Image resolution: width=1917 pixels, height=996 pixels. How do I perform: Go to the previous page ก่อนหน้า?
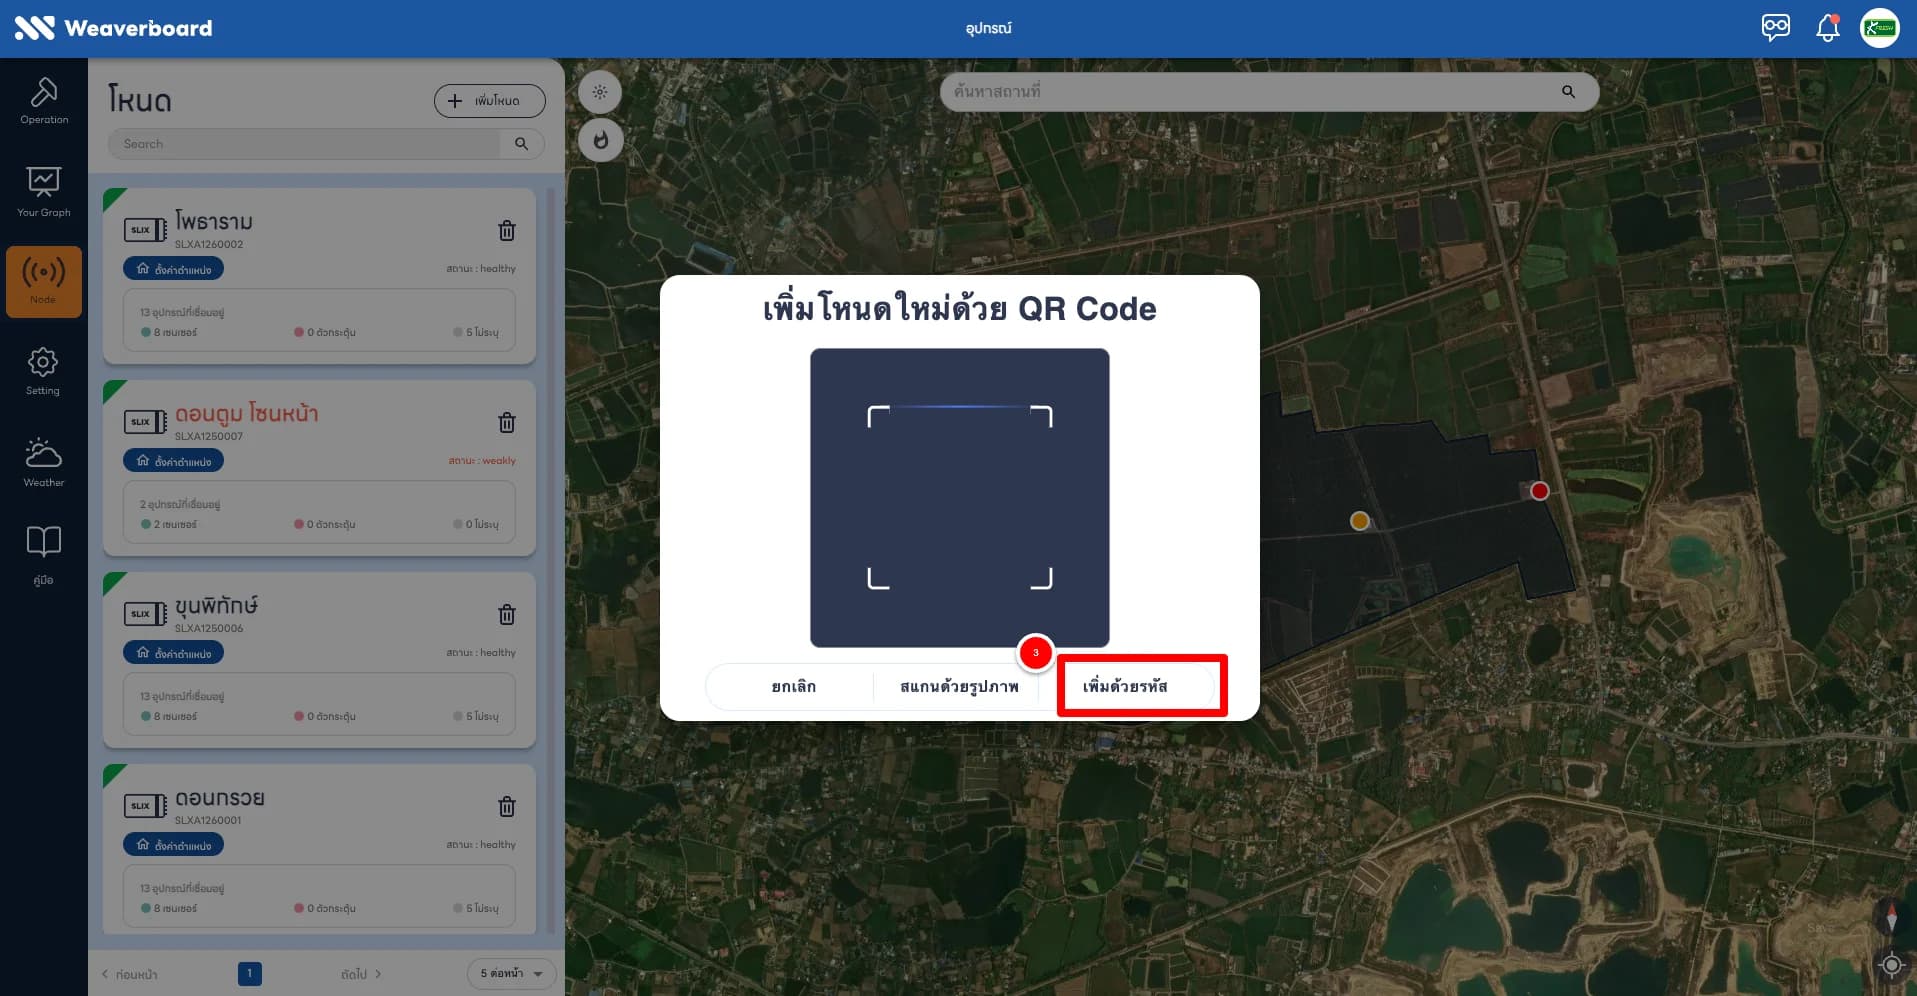(x=130, y=974)
